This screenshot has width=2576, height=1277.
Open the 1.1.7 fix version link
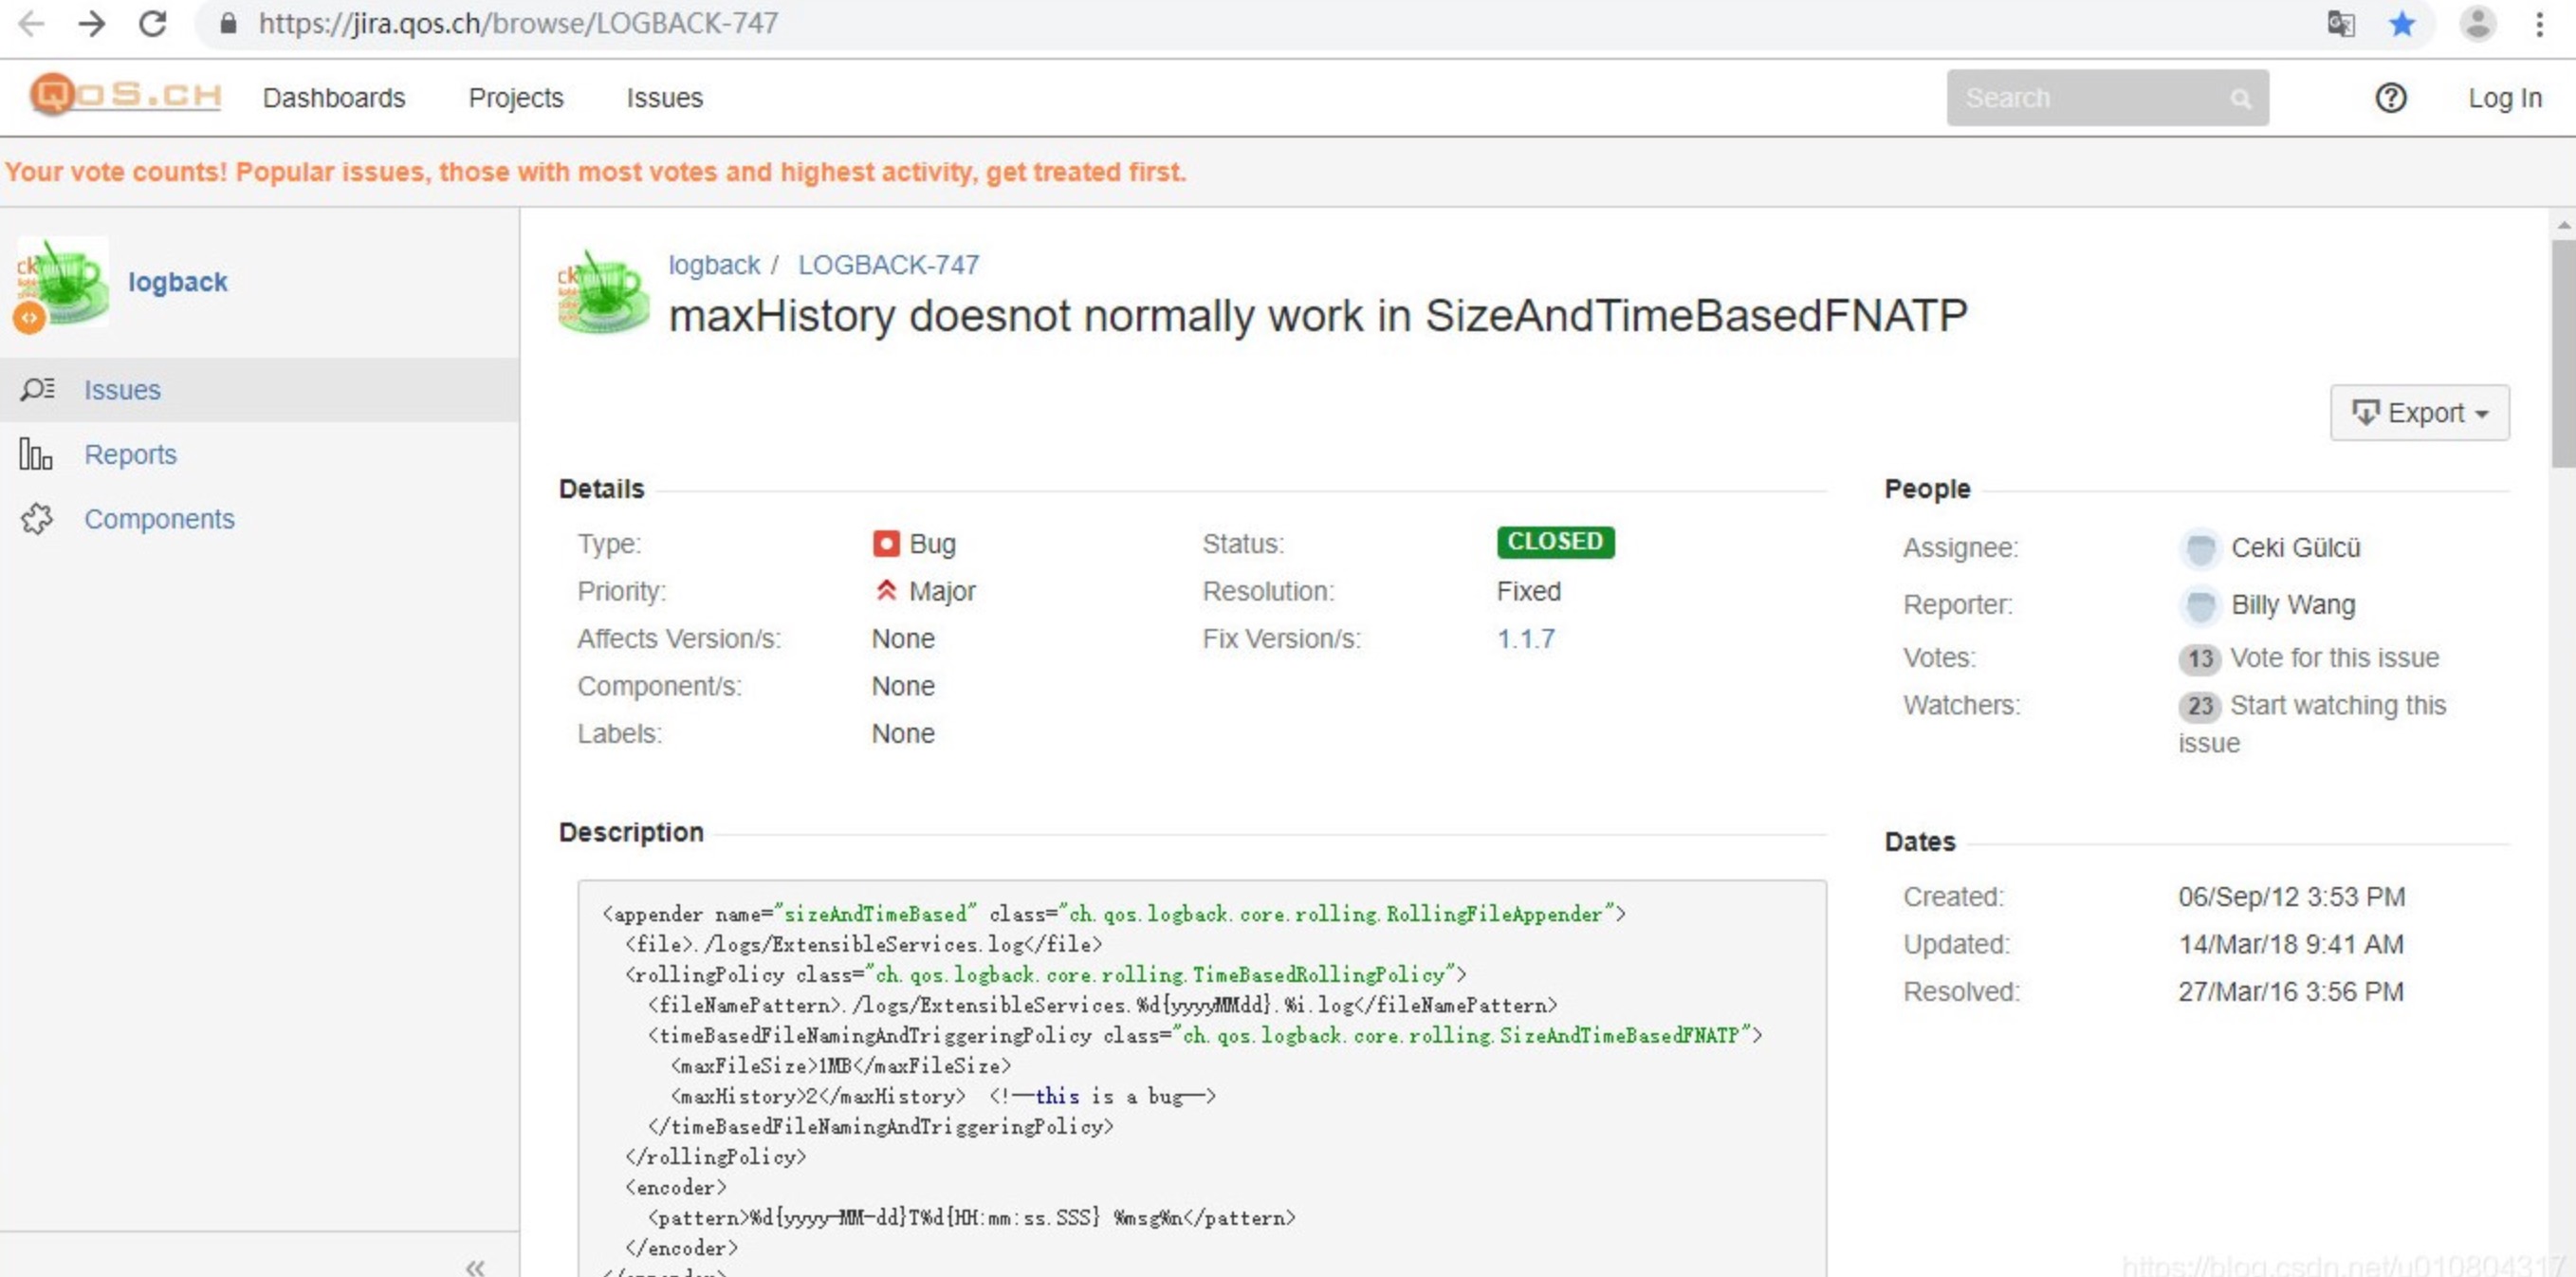[1525, 638]
